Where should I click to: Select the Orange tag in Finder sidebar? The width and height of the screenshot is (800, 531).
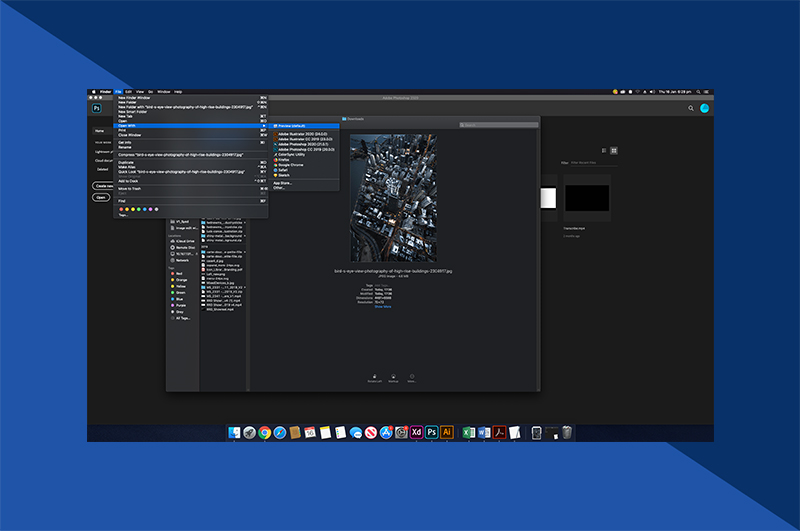[x=180, y=280]
